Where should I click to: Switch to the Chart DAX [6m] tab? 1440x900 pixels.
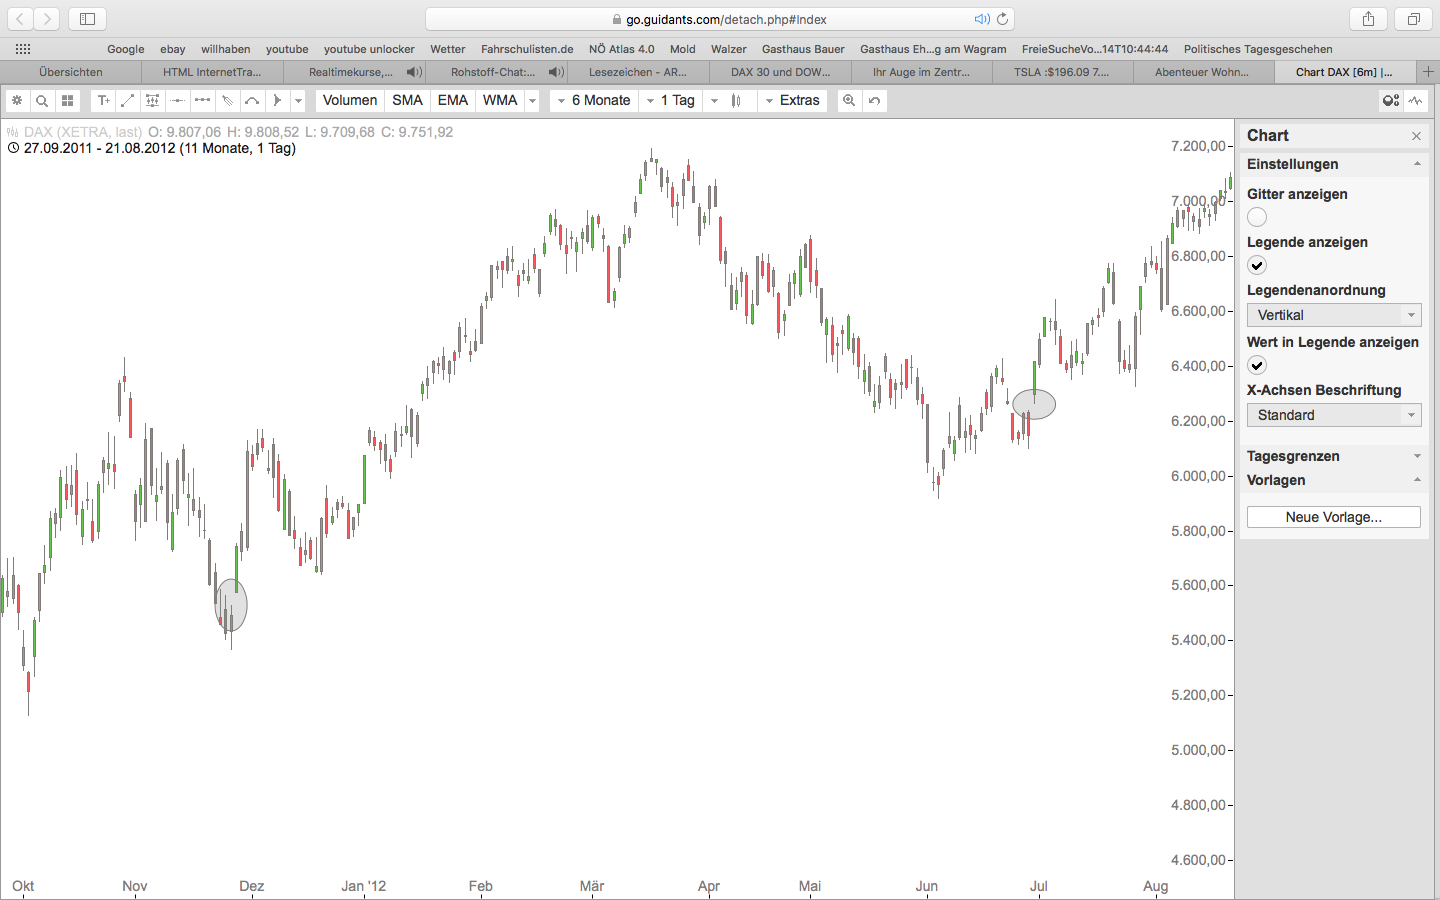[x=1344, y=72]
